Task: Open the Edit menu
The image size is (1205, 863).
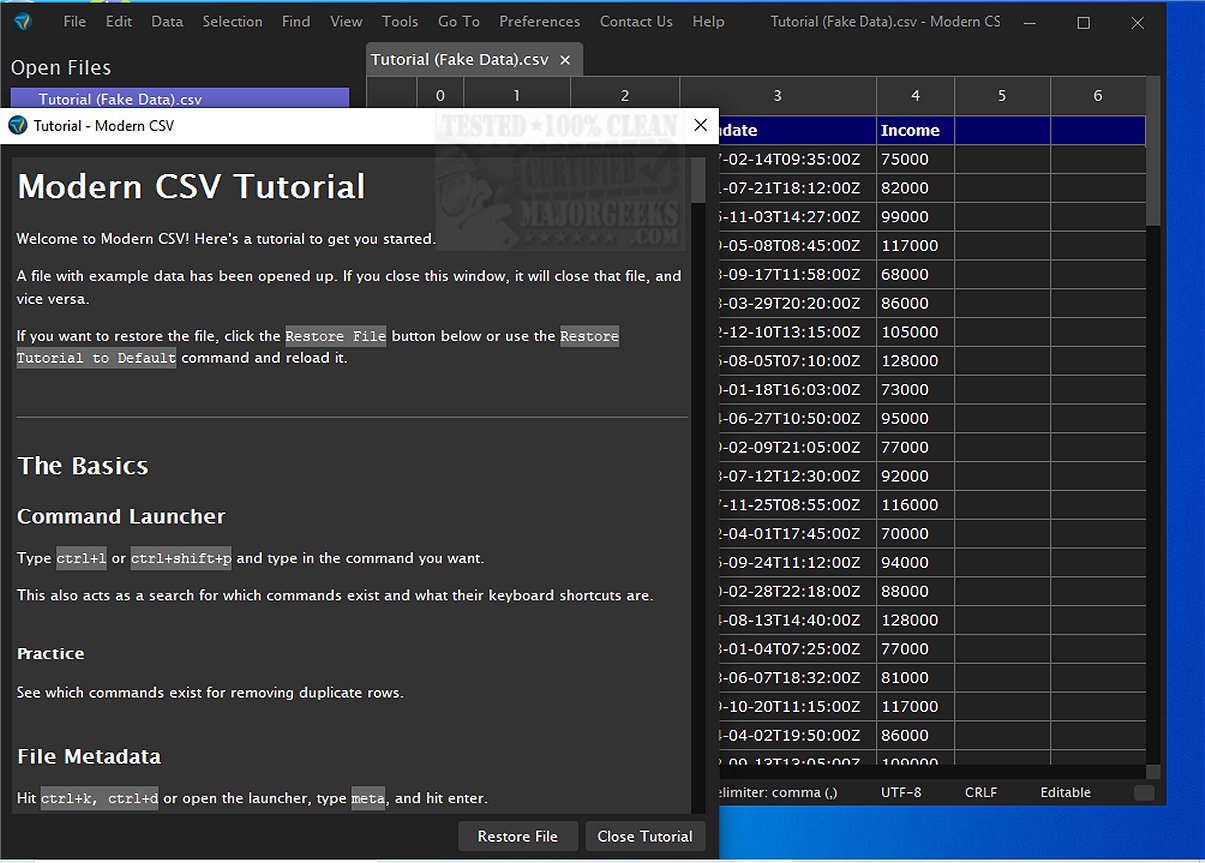Action: (119, 21)
